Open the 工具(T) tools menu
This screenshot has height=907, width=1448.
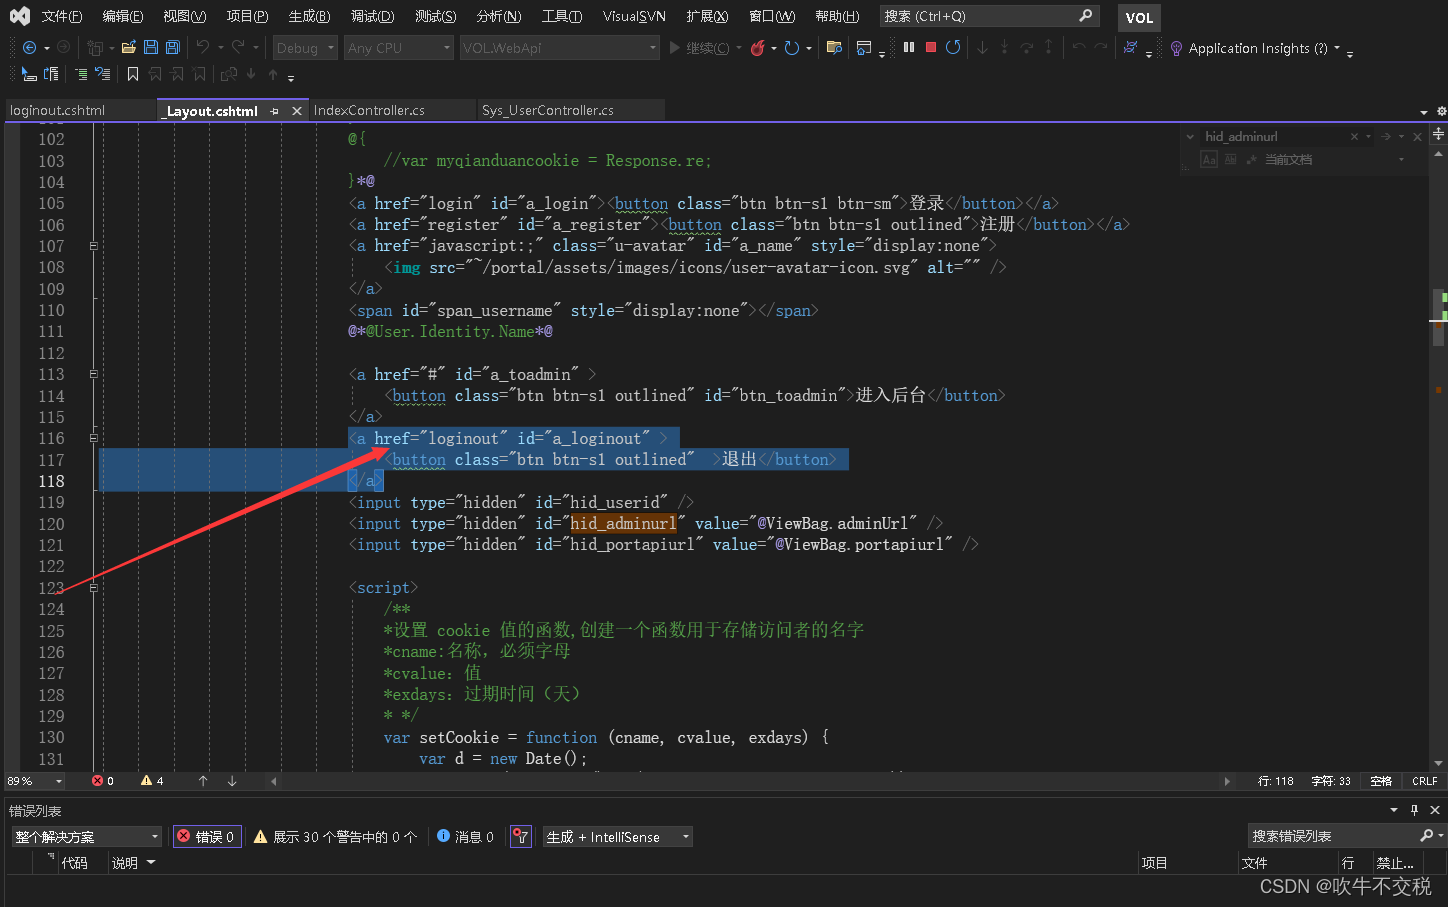tap(562, 16)
